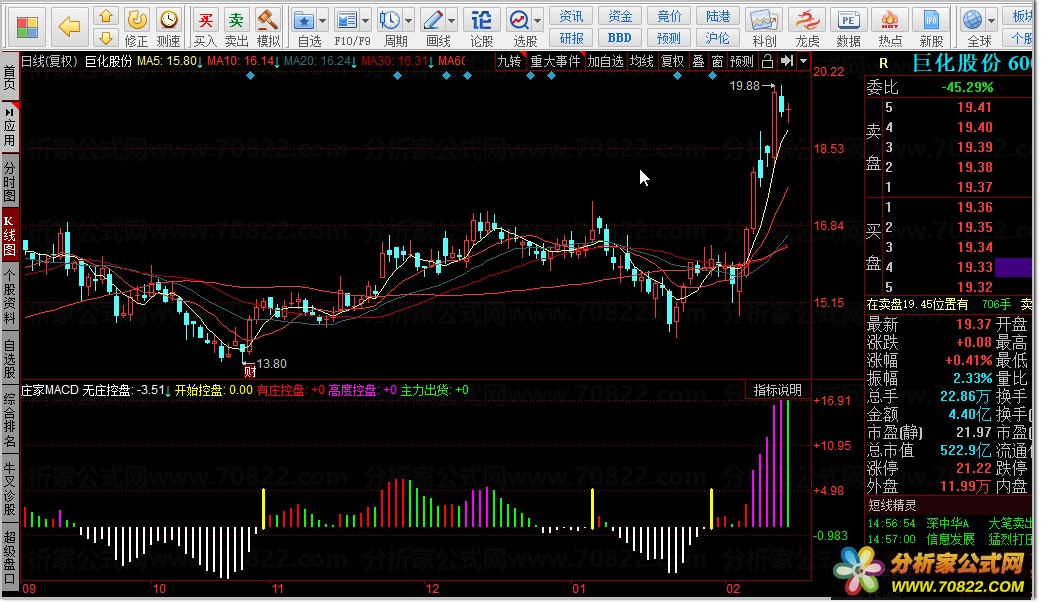Open the 指标说明 indicator description
Image resolution: width=1041 pixels, height=603 pixels.
[x=777, y=390]
